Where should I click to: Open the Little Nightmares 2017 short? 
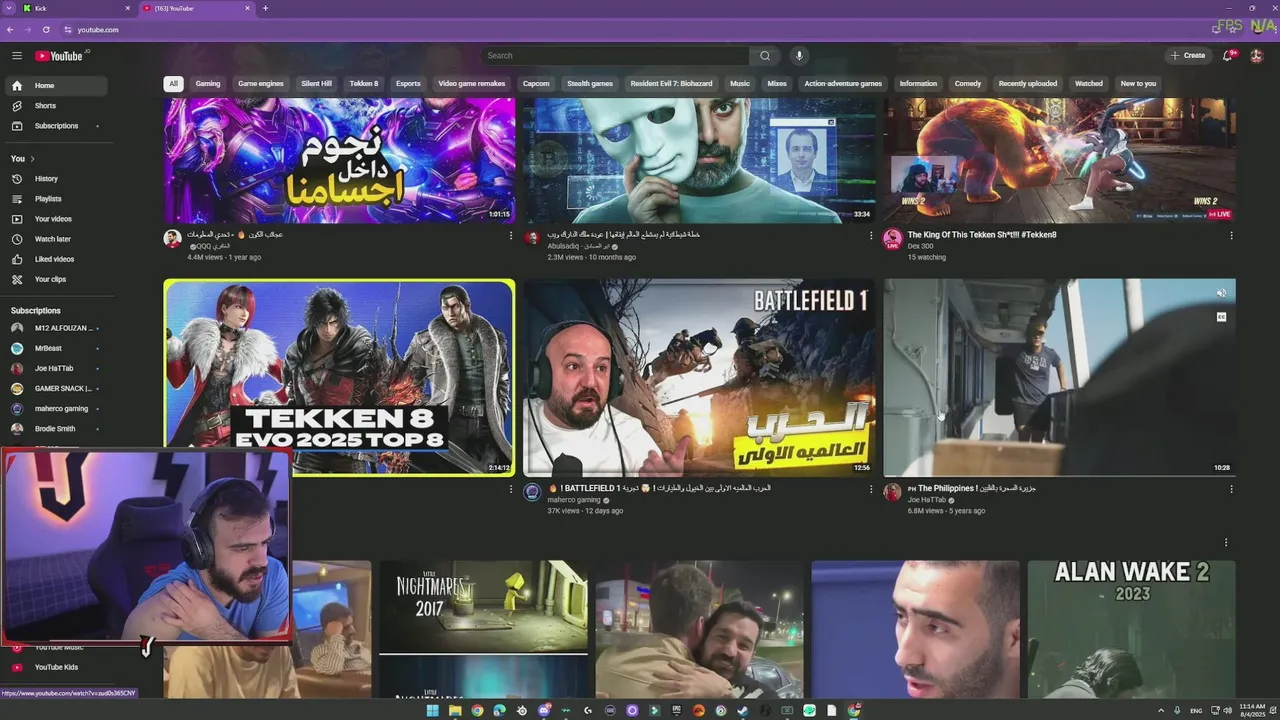(484, 629)
